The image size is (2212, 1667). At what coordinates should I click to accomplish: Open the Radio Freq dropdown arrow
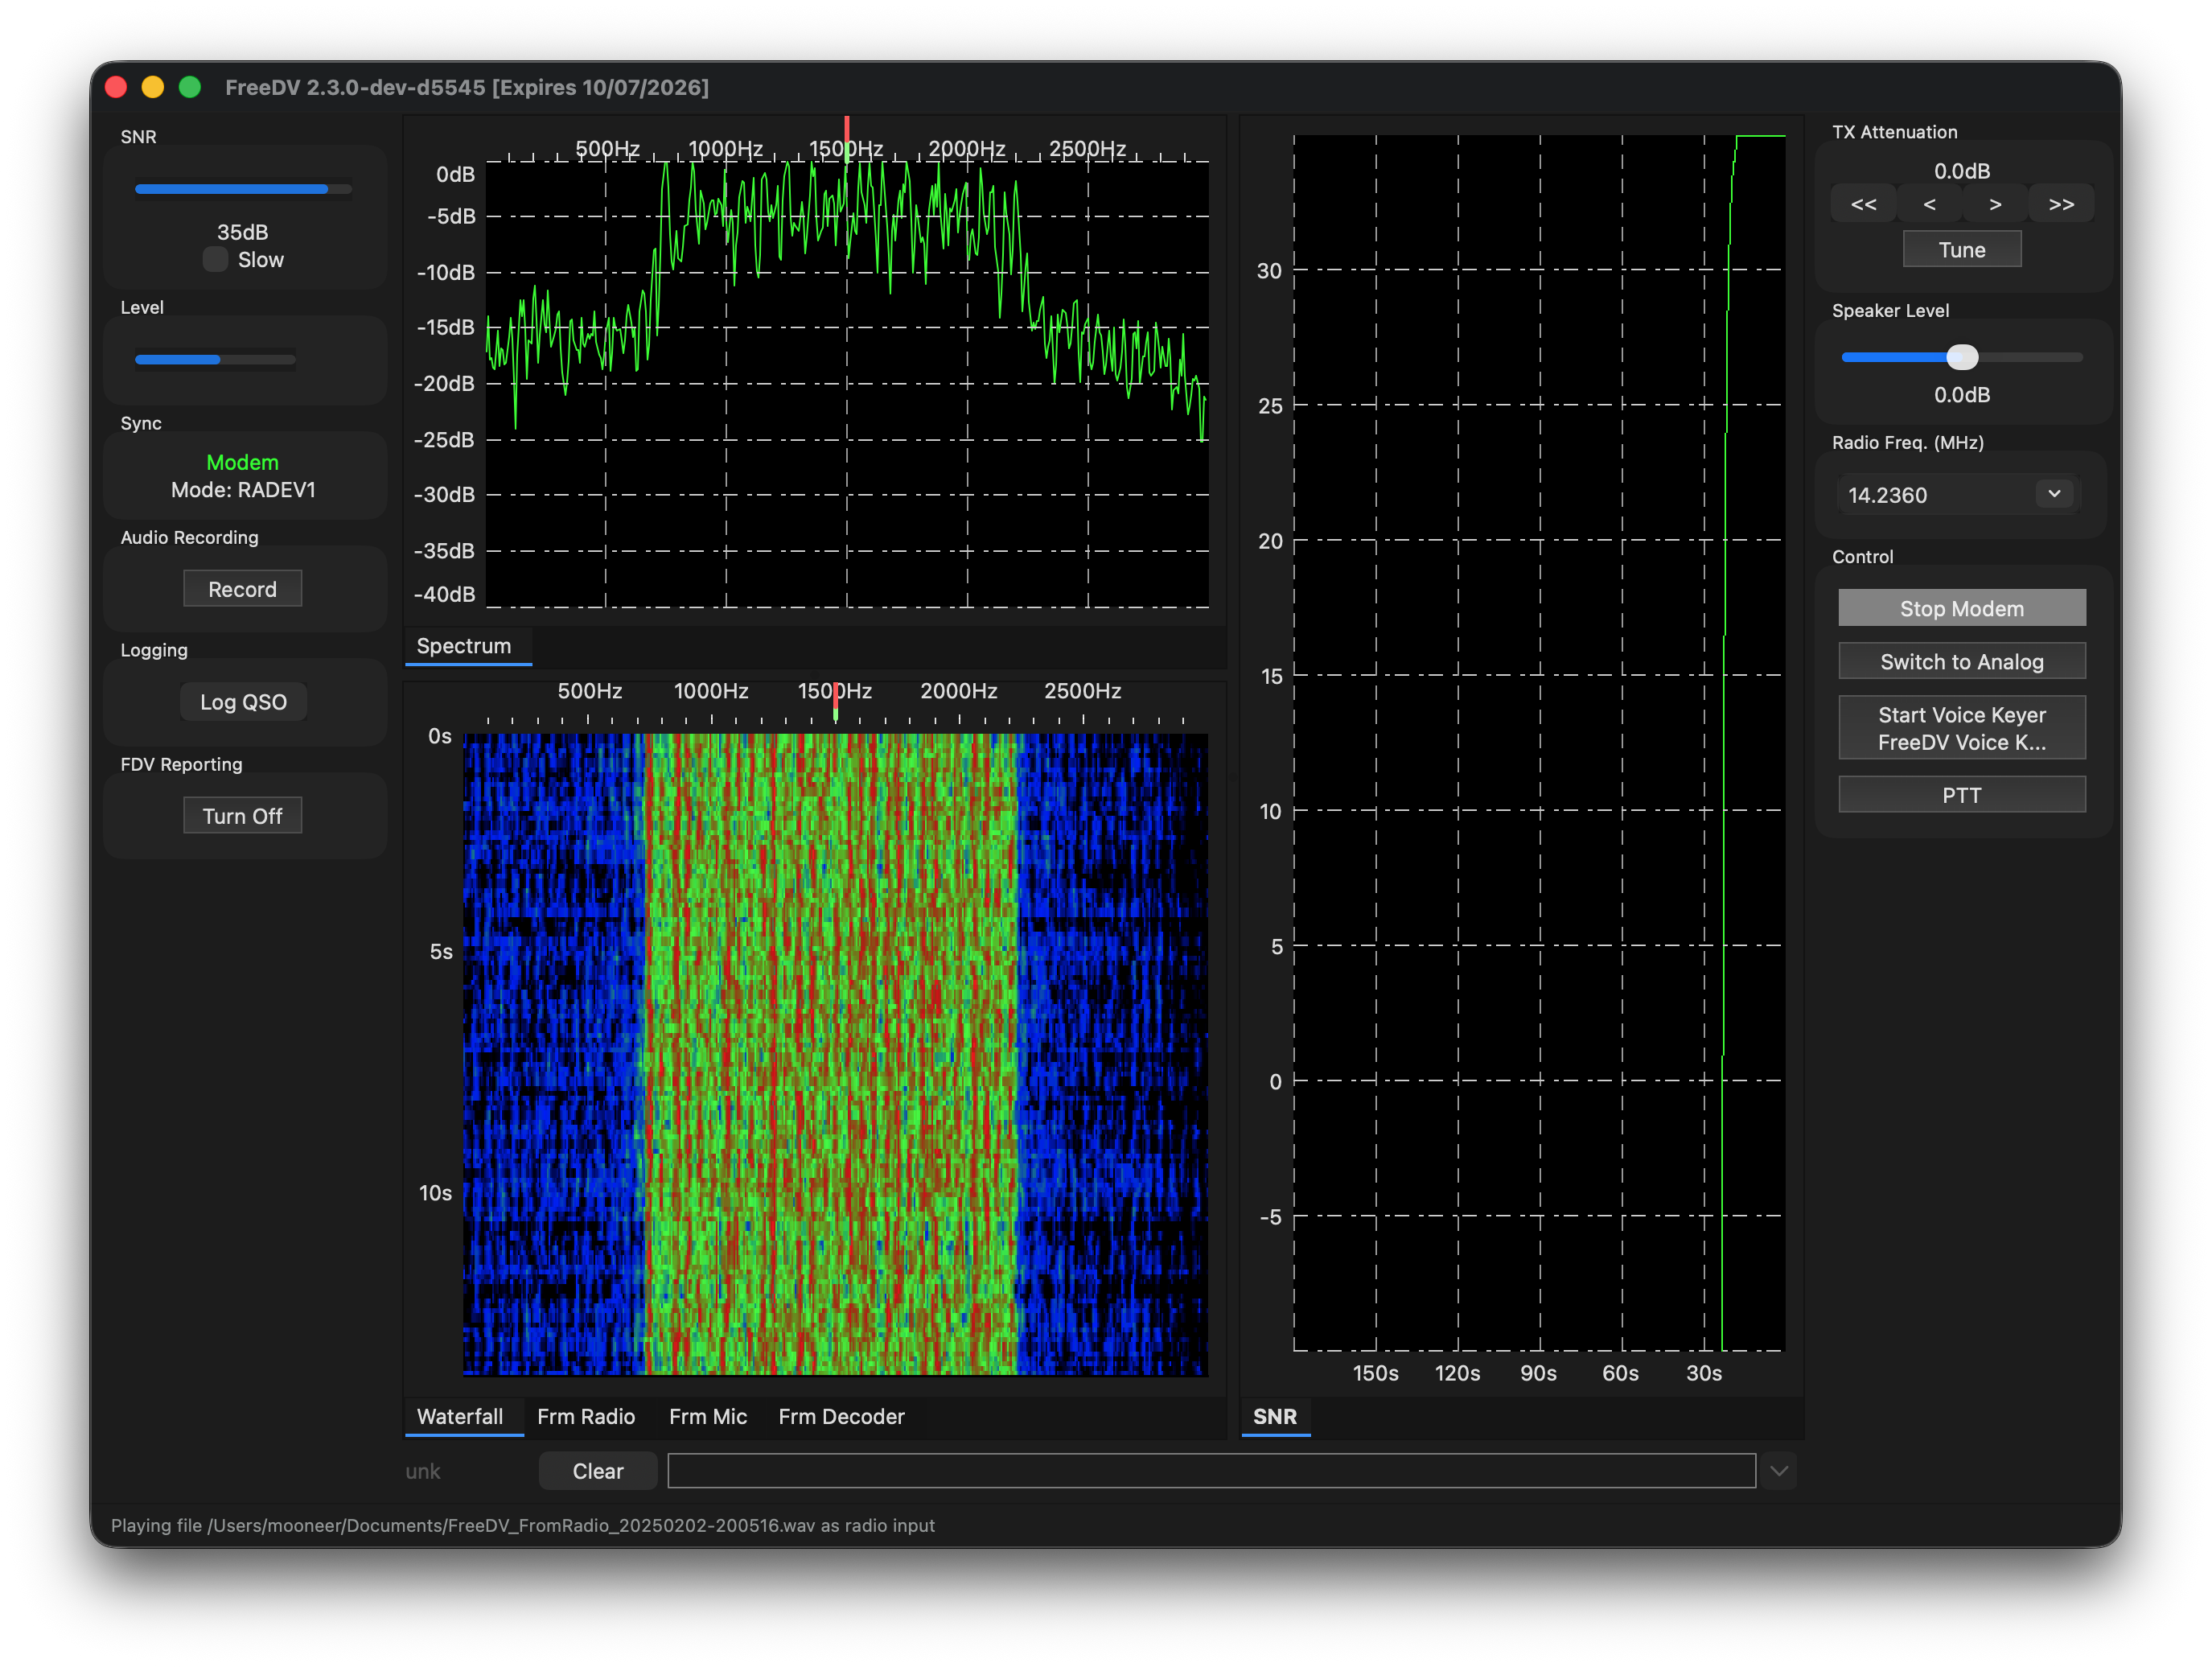click(2054, 494)
